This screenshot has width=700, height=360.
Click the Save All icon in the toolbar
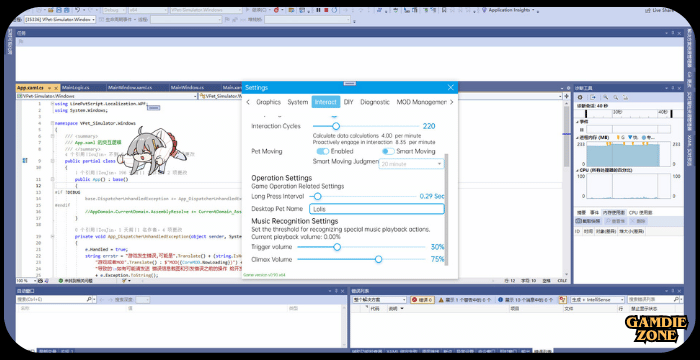click(66, 10)
